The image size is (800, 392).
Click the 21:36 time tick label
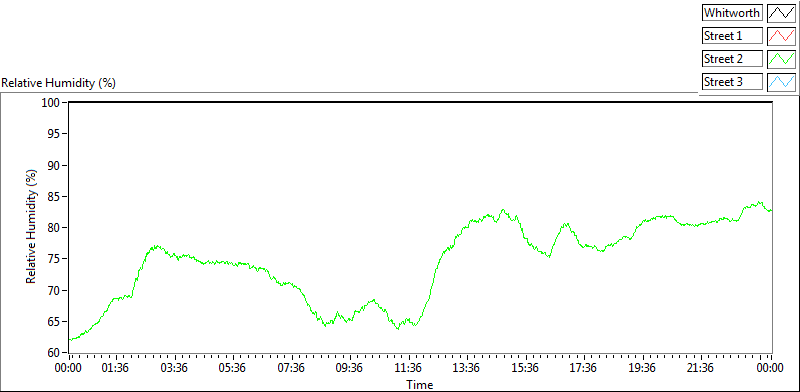700,368
